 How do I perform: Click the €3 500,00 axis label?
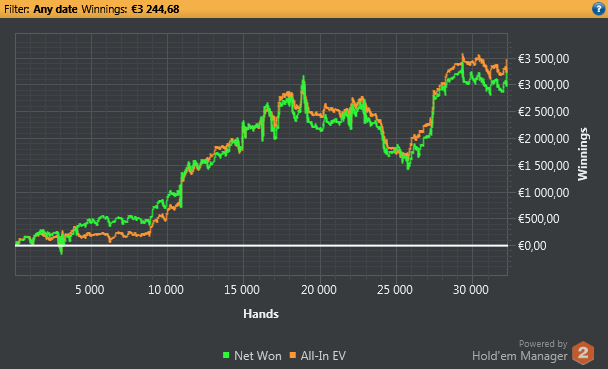click(544, 59)
